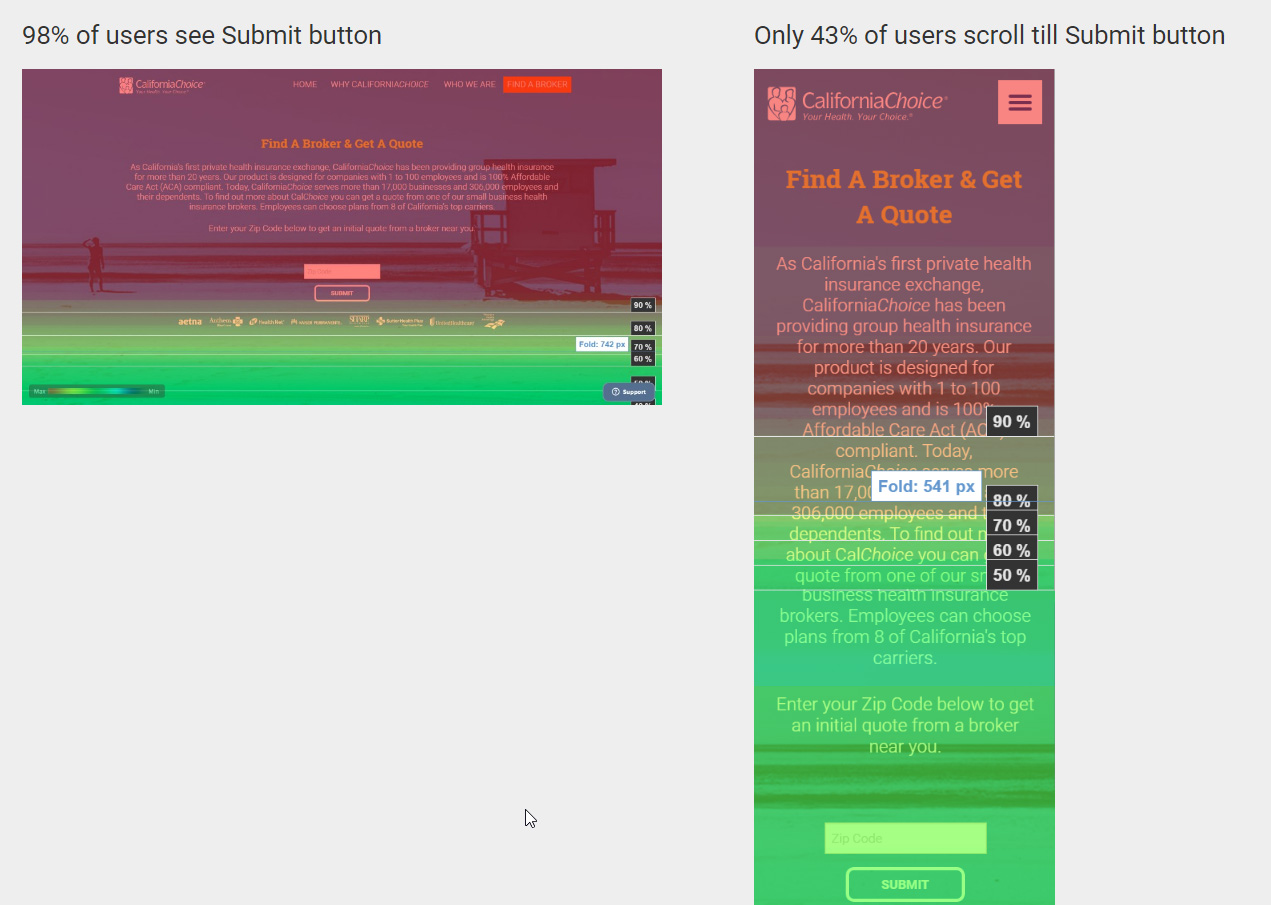Click the UnitedHealthcare carrier logo
Image resolution: width=1271 pixels, height=905 pixels.
453,322
